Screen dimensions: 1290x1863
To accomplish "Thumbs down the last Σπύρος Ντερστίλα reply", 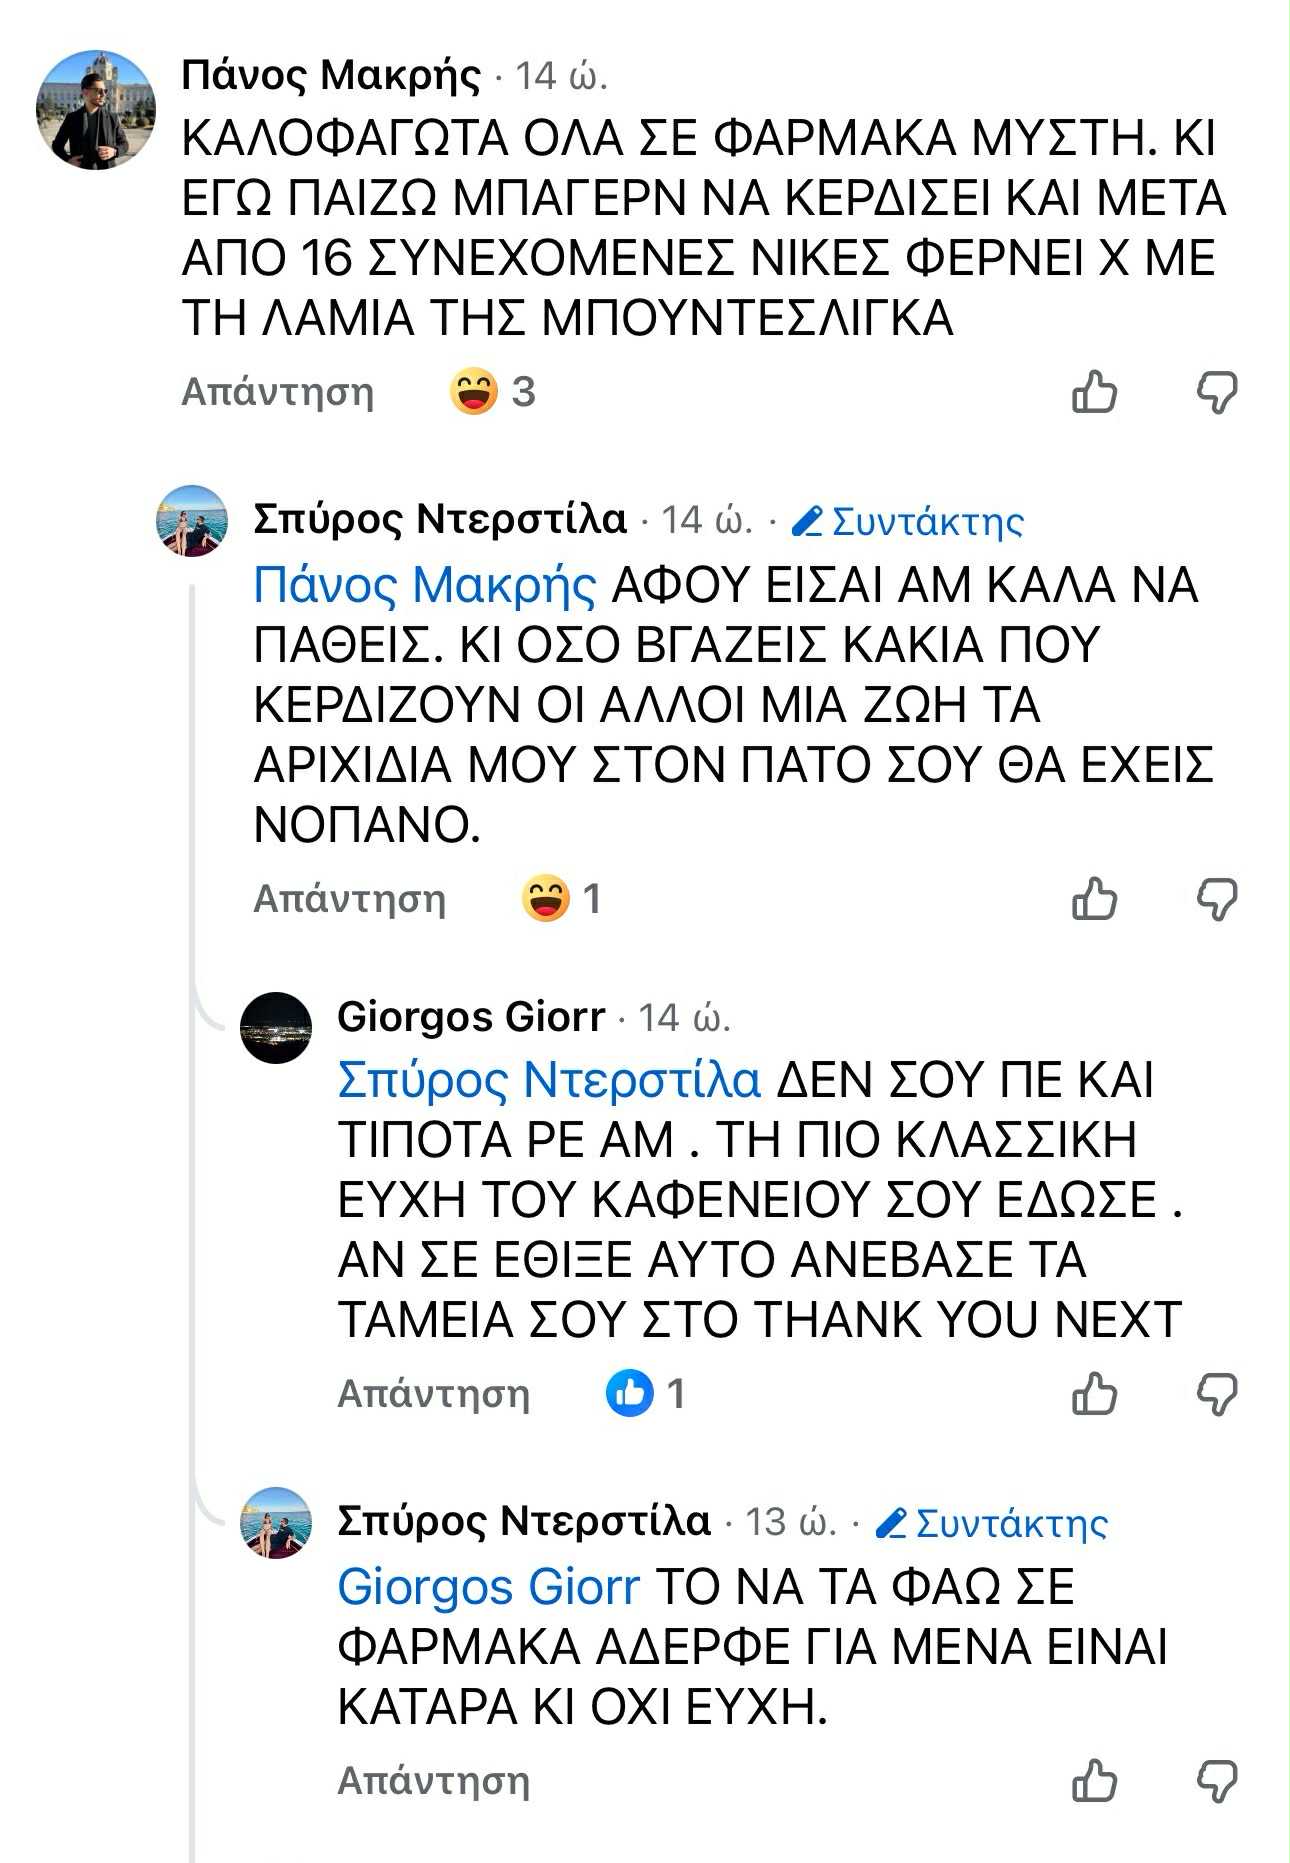I will click(1217, 1782).
